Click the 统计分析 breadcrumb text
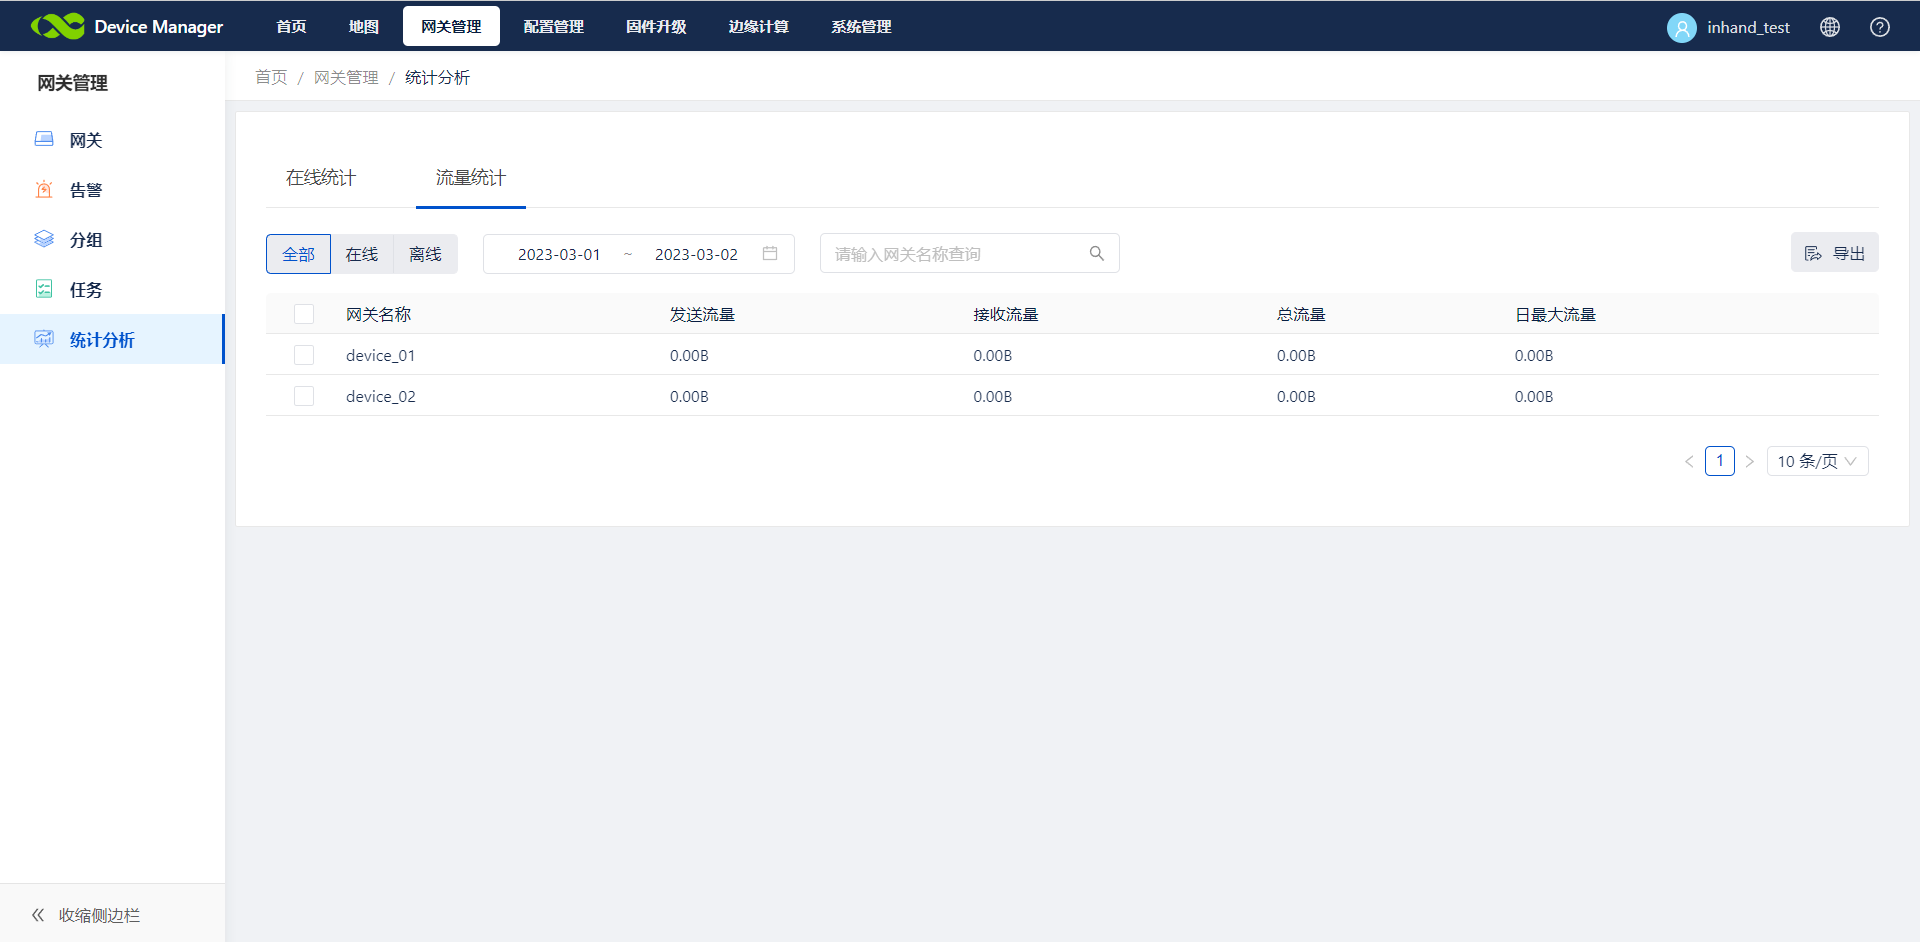The height and width of the screenshot is (942, 1920). (437, 77)
